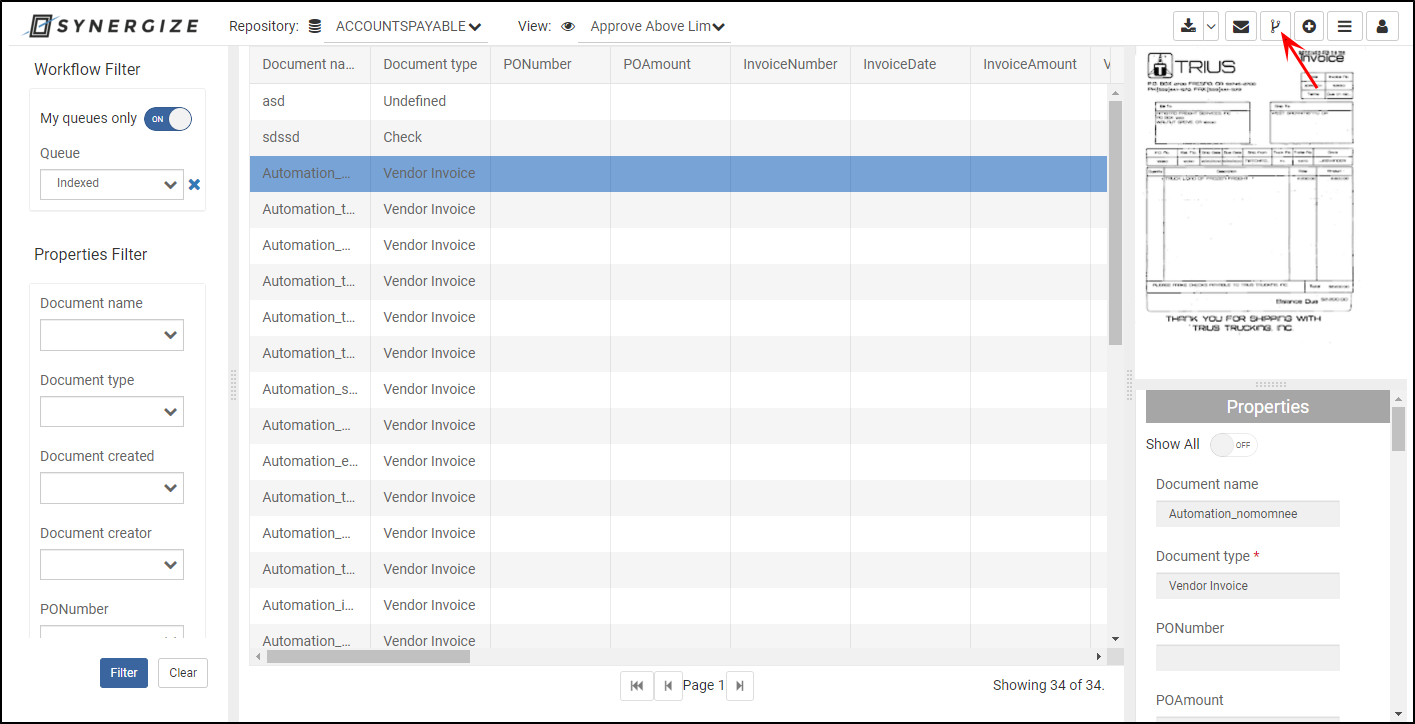Open the user profile icon

1382,26
